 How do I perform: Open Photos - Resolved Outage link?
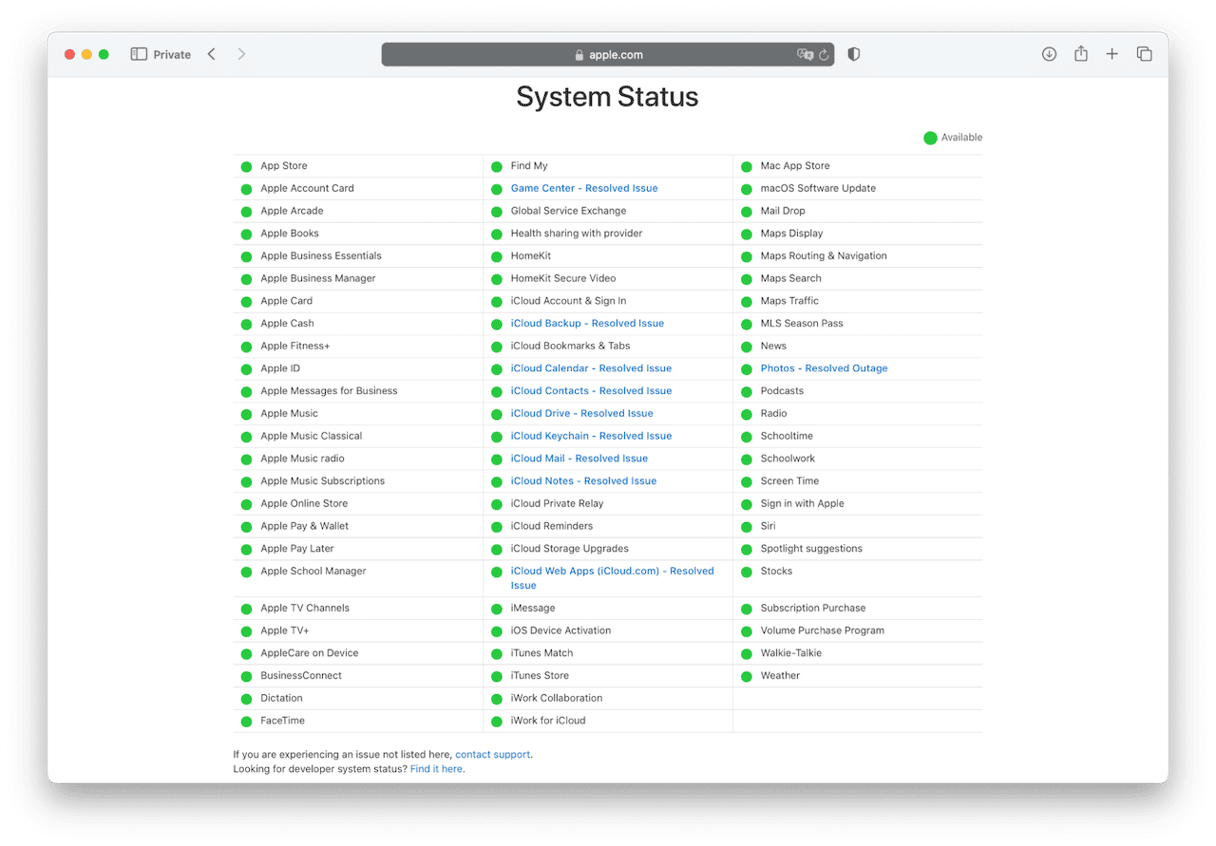[x=824, y=368]
